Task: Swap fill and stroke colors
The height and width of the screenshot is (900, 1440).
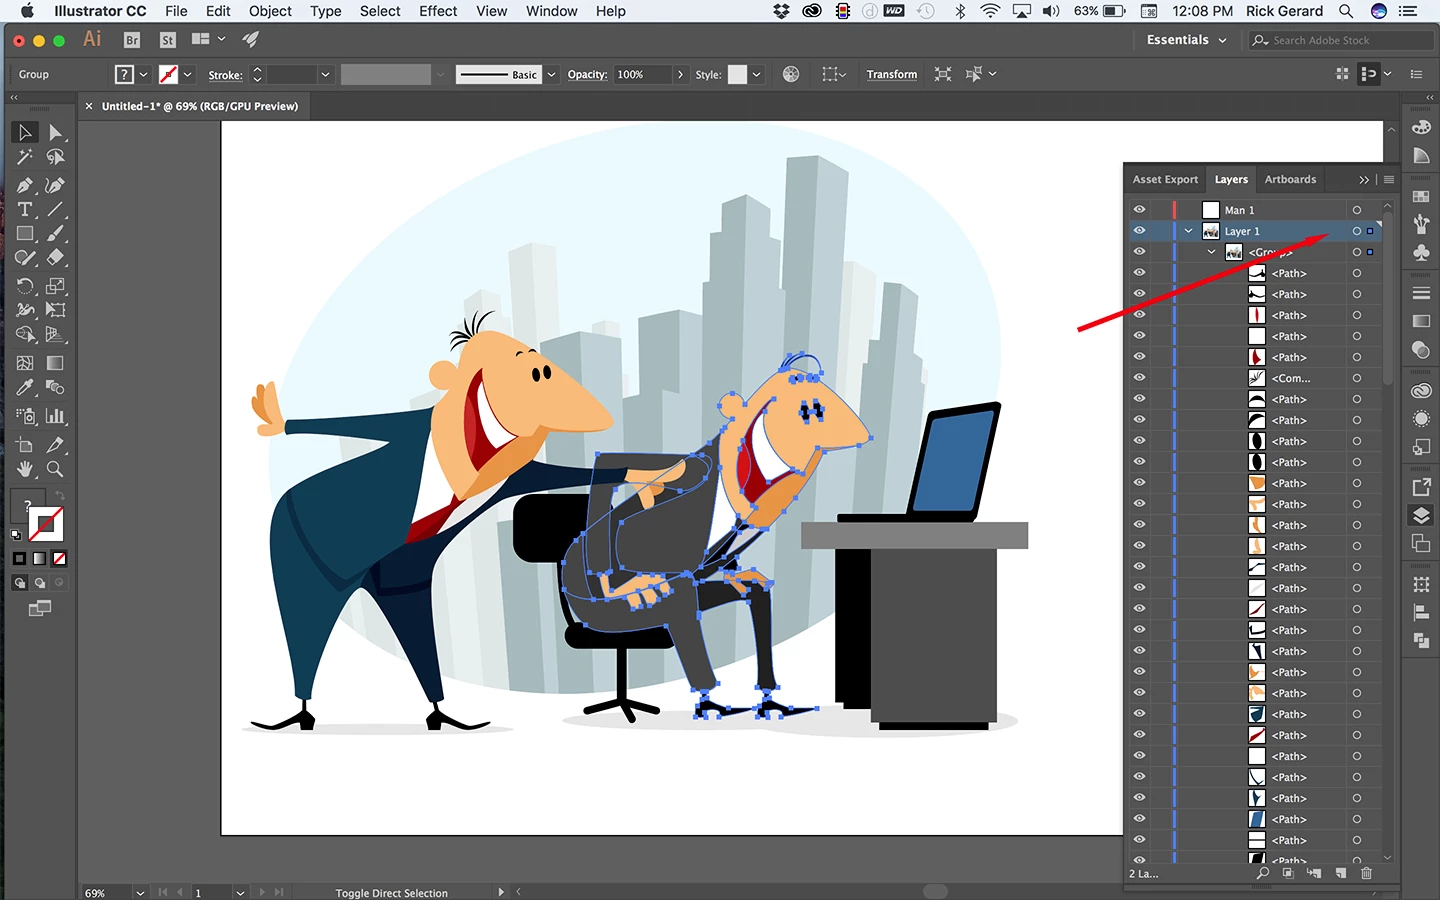Action: pyautogui.click(x=60, y=496)
